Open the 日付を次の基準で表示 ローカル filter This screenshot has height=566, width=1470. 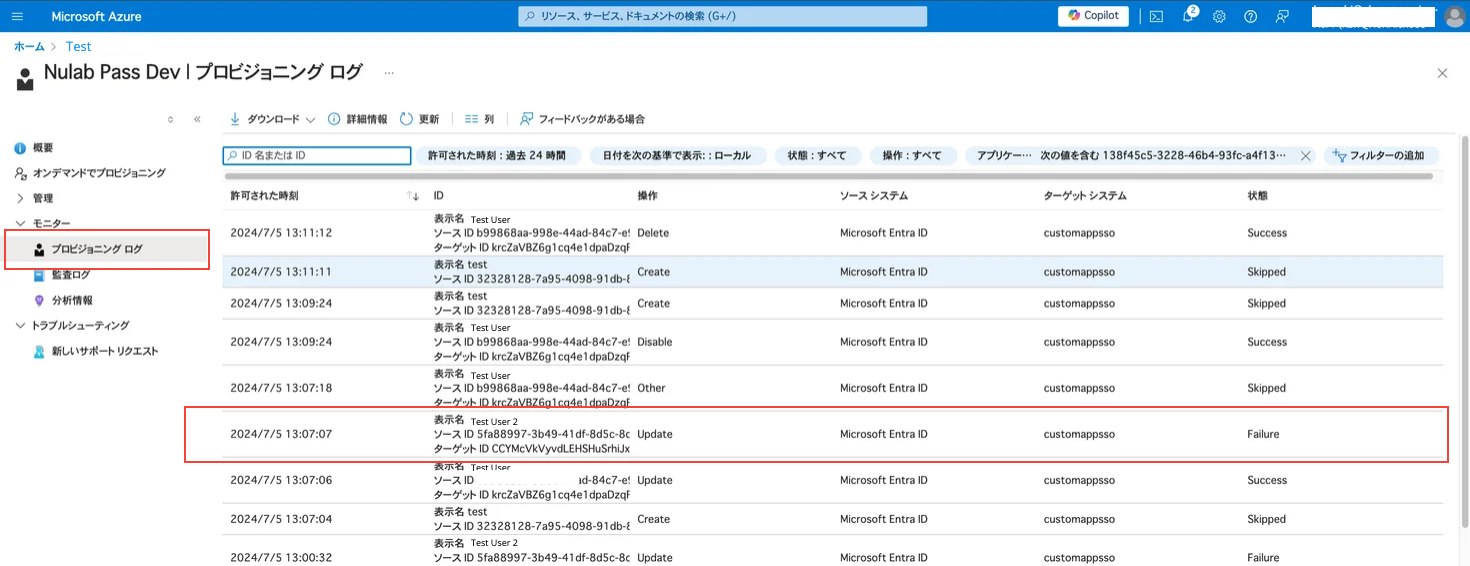point(677,156)
